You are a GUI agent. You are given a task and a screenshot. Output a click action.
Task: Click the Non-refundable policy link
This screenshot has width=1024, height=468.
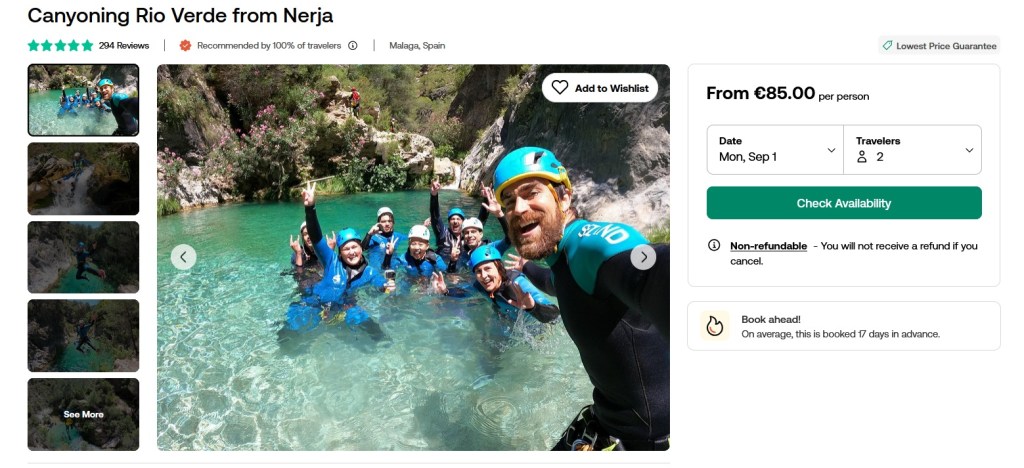768,245
